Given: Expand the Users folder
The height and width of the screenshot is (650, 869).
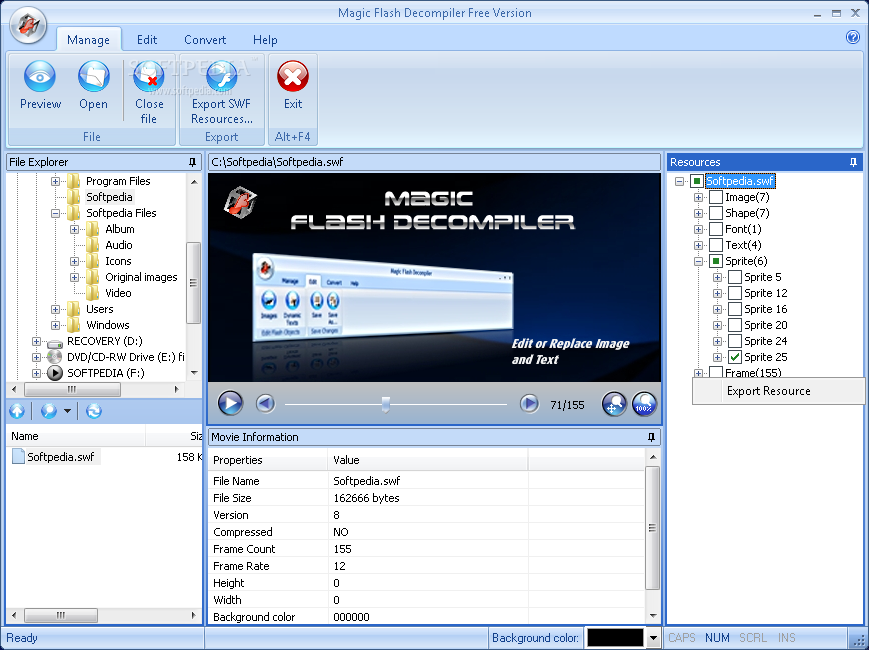Looking at the screenshot, I should pos(55,309).
